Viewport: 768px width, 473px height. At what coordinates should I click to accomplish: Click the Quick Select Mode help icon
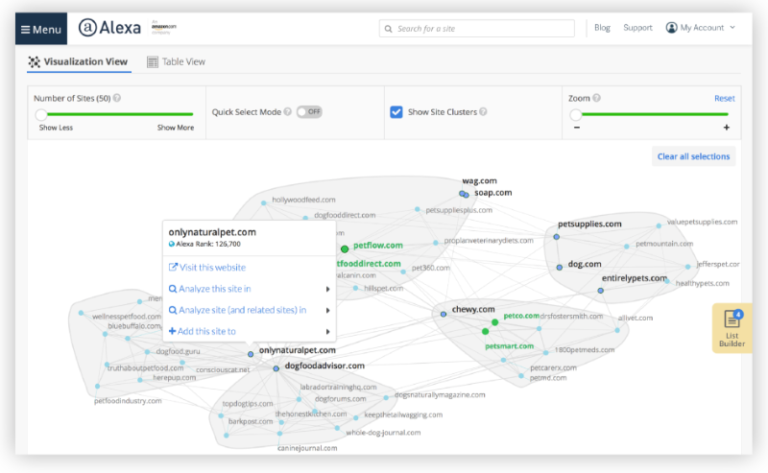pyautogui.click(x=288, y=111)
